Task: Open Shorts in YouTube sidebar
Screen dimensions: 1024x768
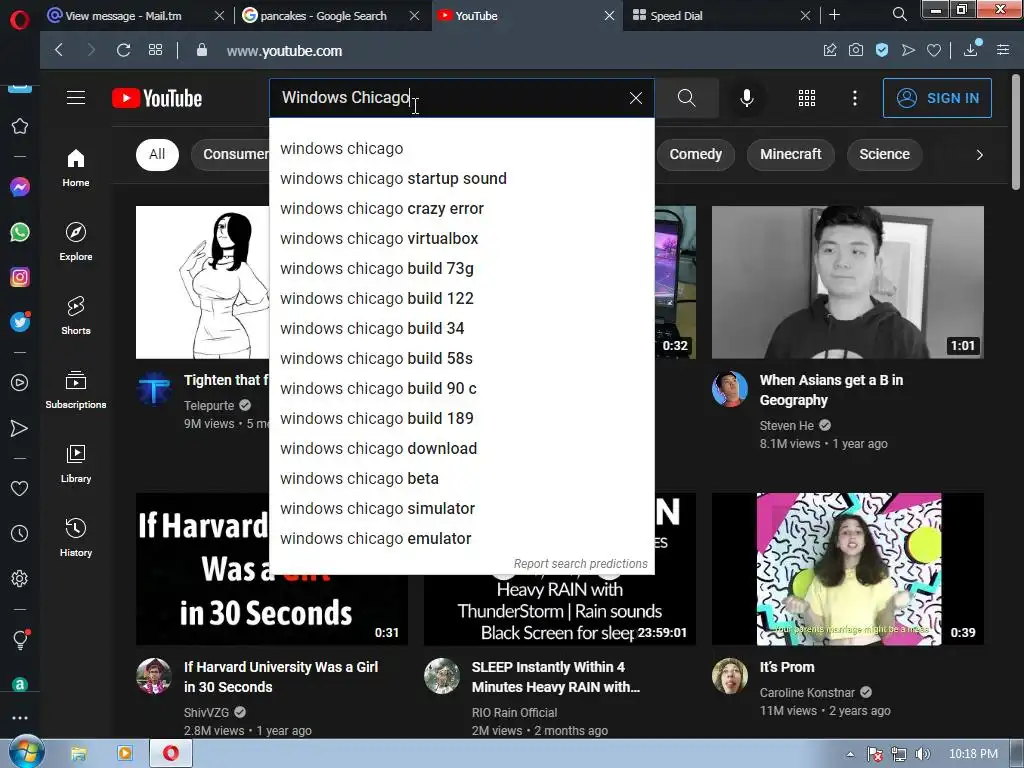Action: (x=76, y=315)
